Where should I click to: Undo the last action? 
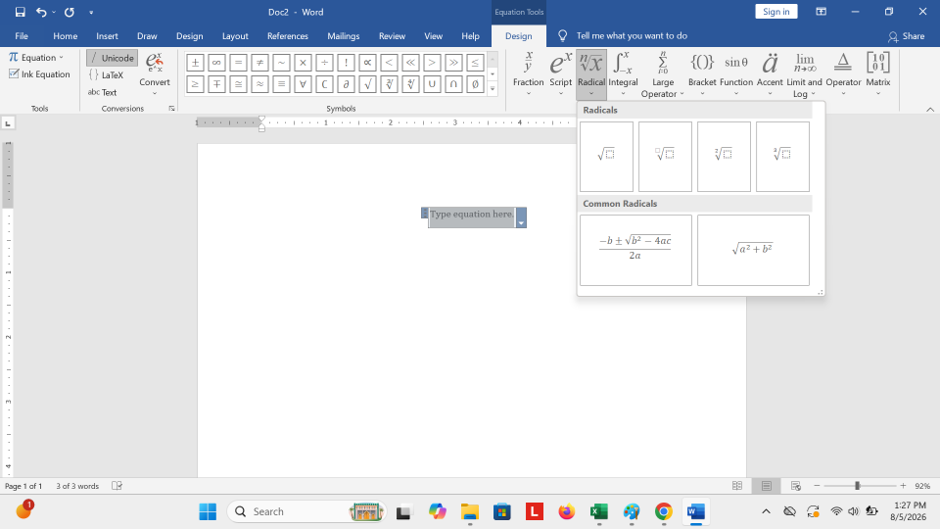(41, 12)
